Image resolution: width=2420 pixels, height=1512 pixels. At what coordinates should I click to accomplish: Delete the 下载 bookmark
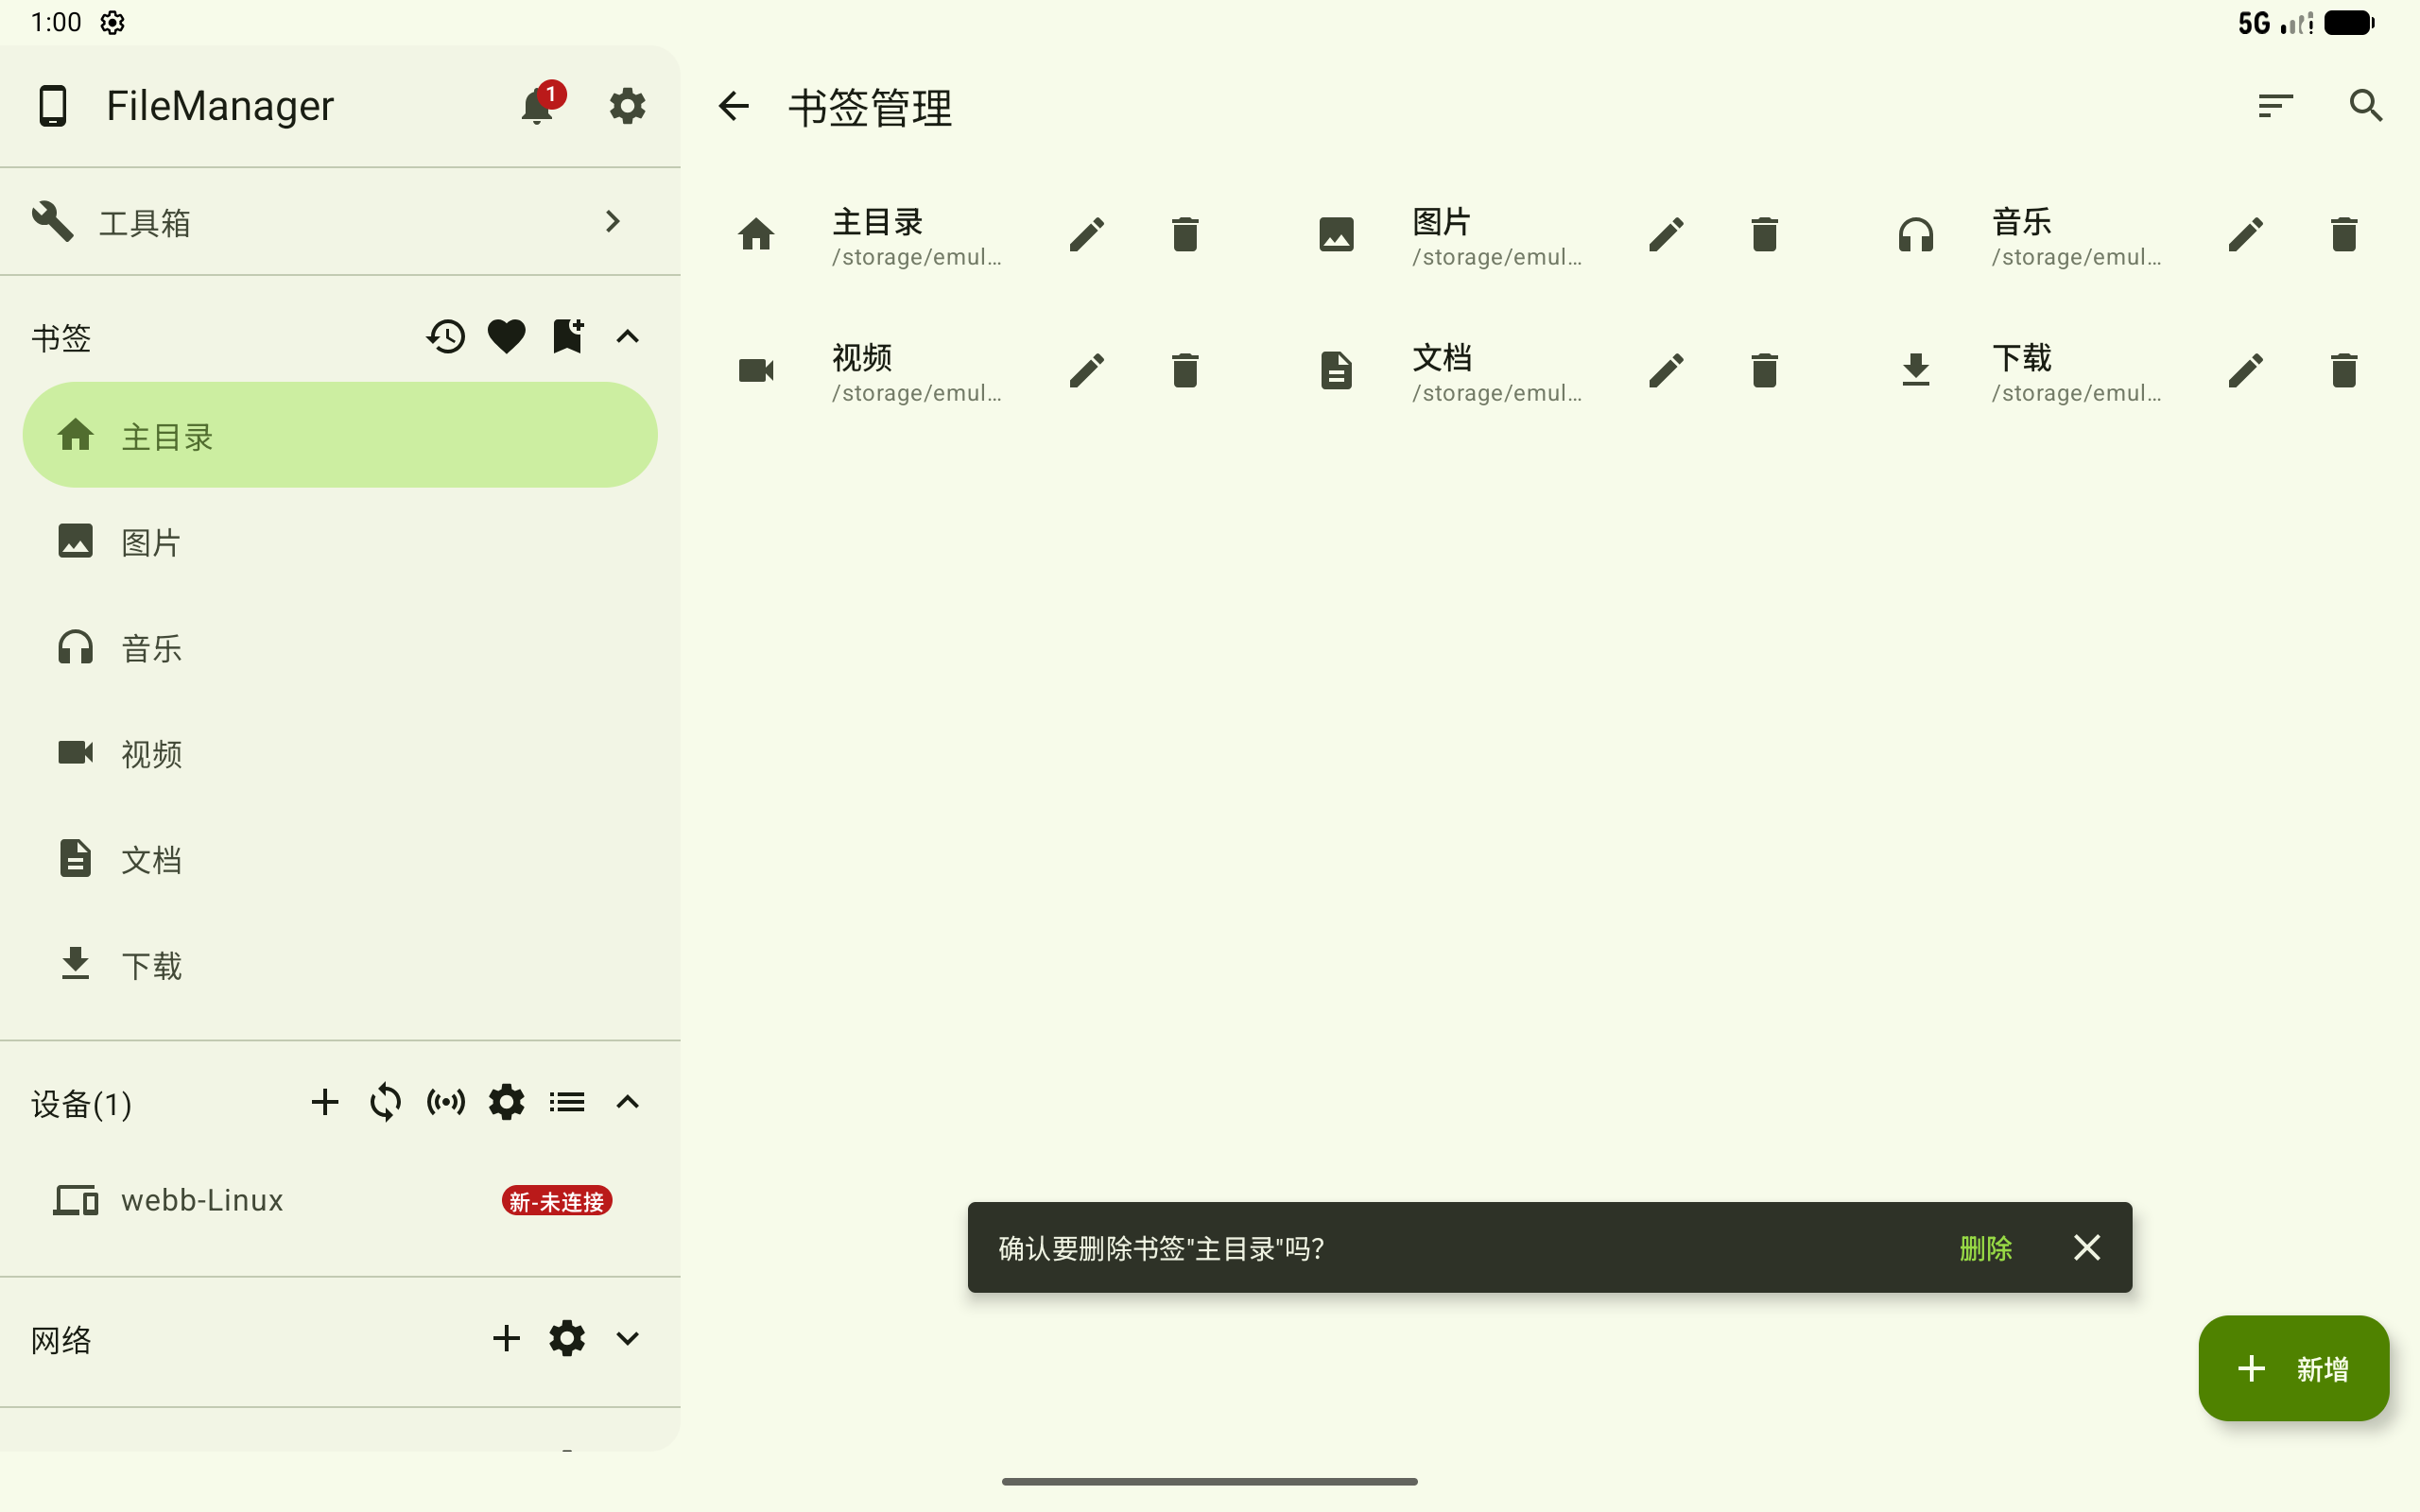pyautogui.click(x=2343, y=371)
